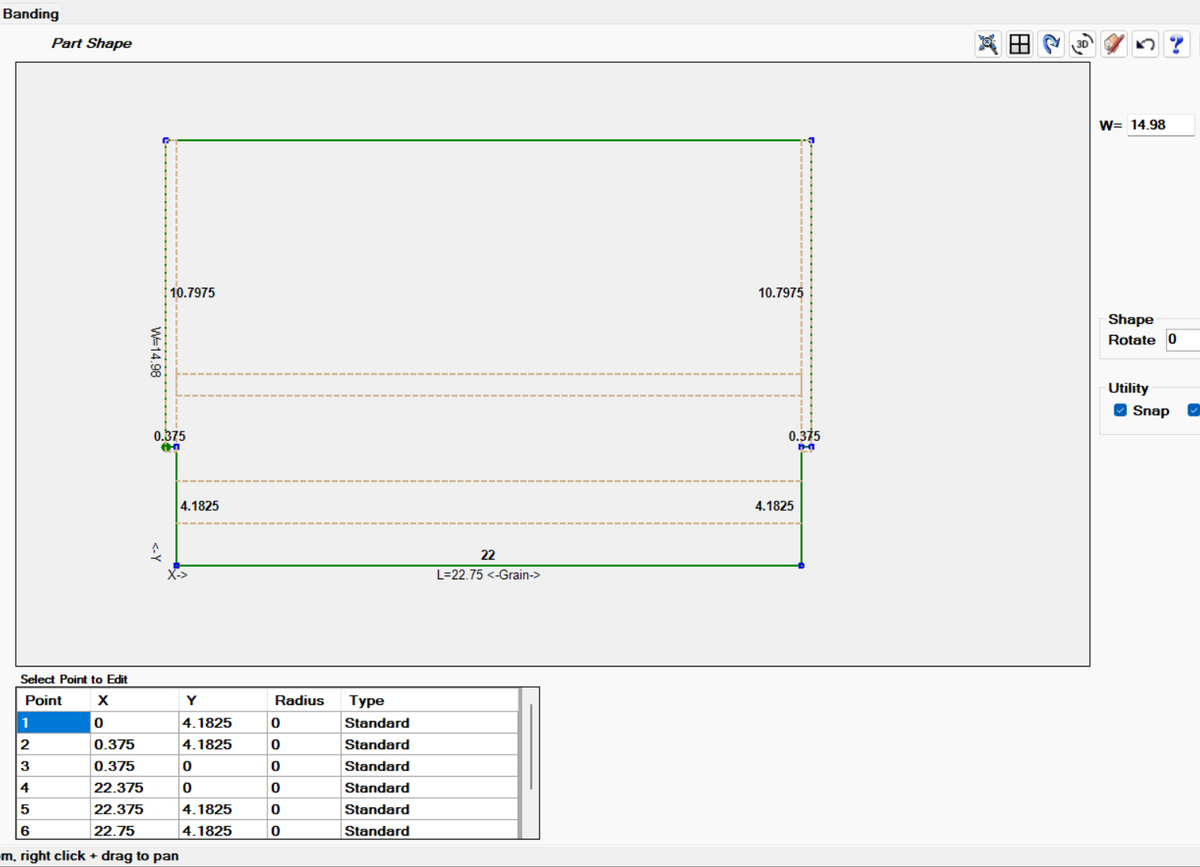The image size is (1200, 867).
Task: Select point 1 row in table
Action: coord(52,723)
